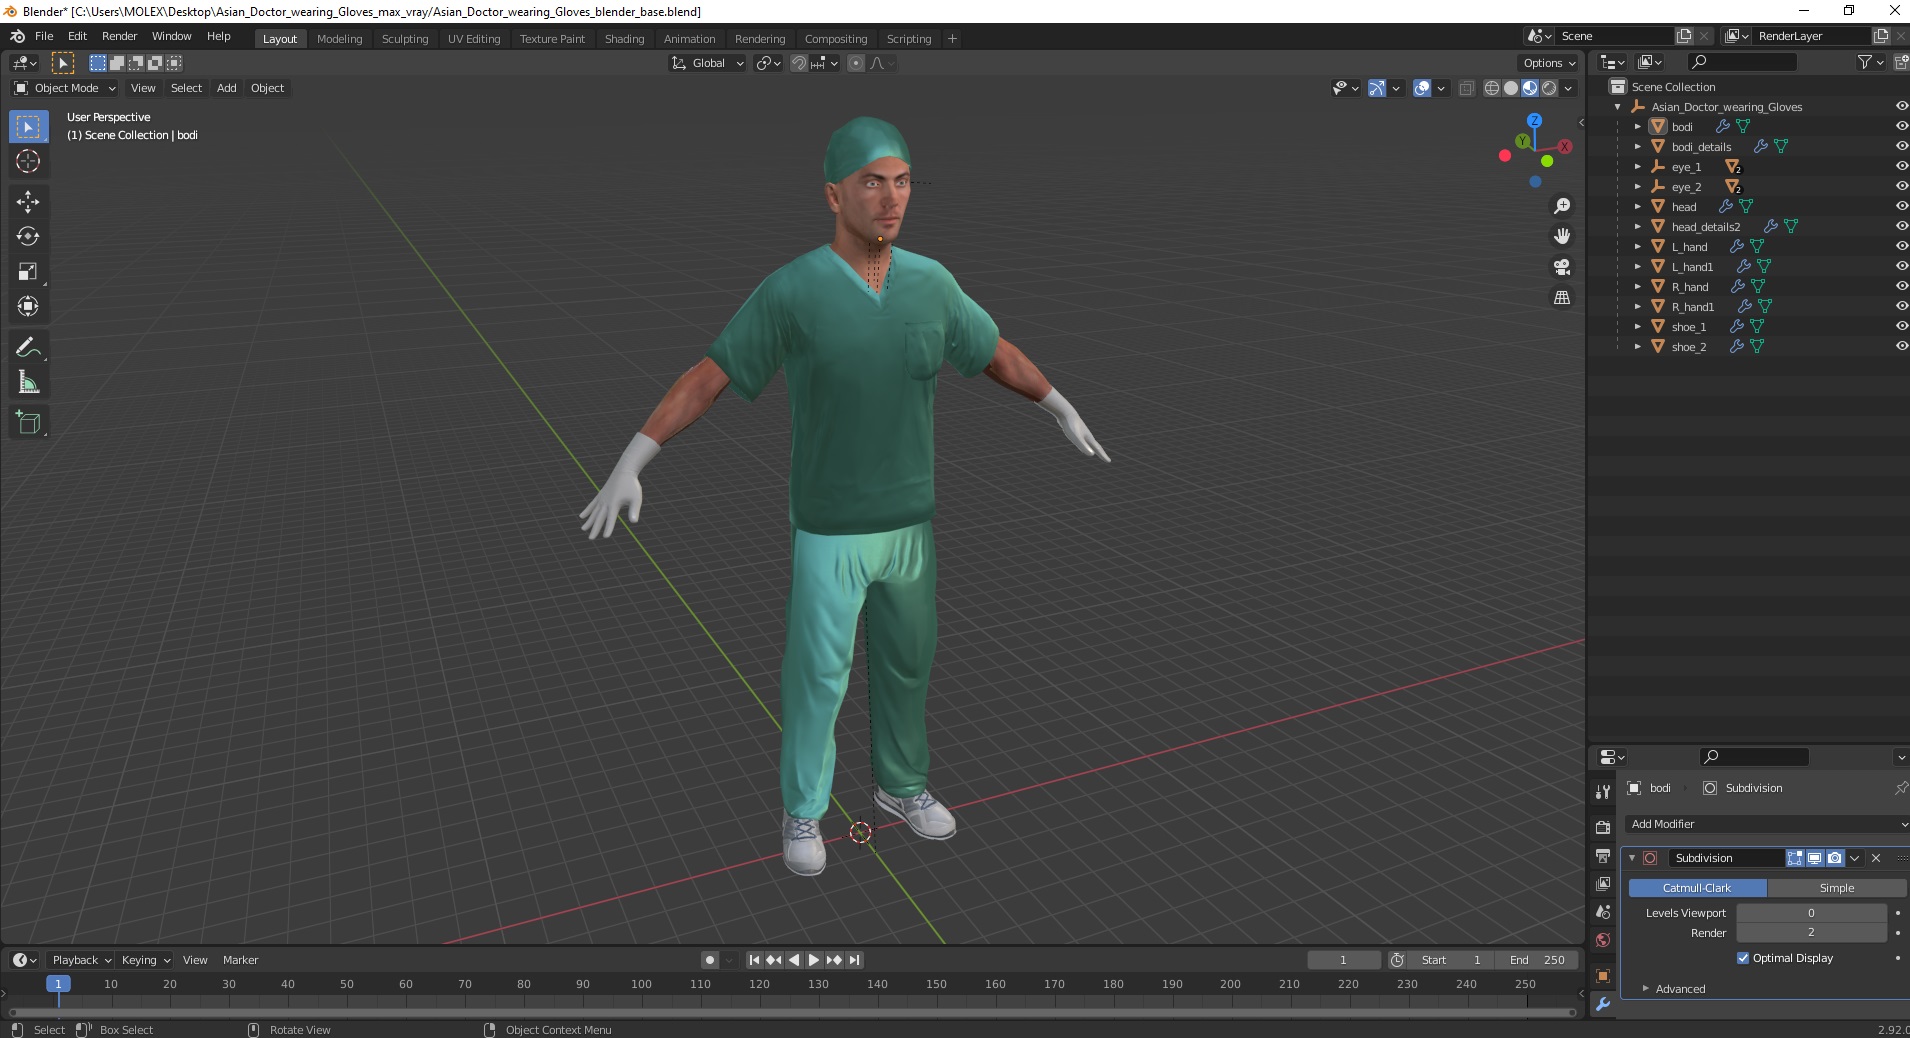Activate the Scale tool
The image size is (1910, 1038).
28,272
